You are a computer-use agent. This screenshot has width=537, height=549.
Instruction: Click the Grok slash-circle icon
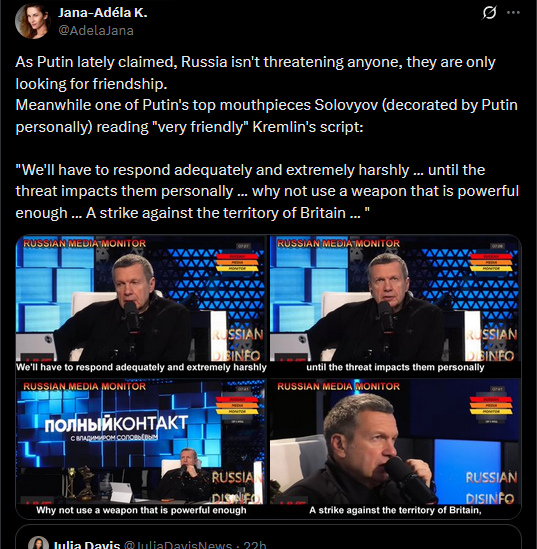pyautogui.click(x=489, y=13)
